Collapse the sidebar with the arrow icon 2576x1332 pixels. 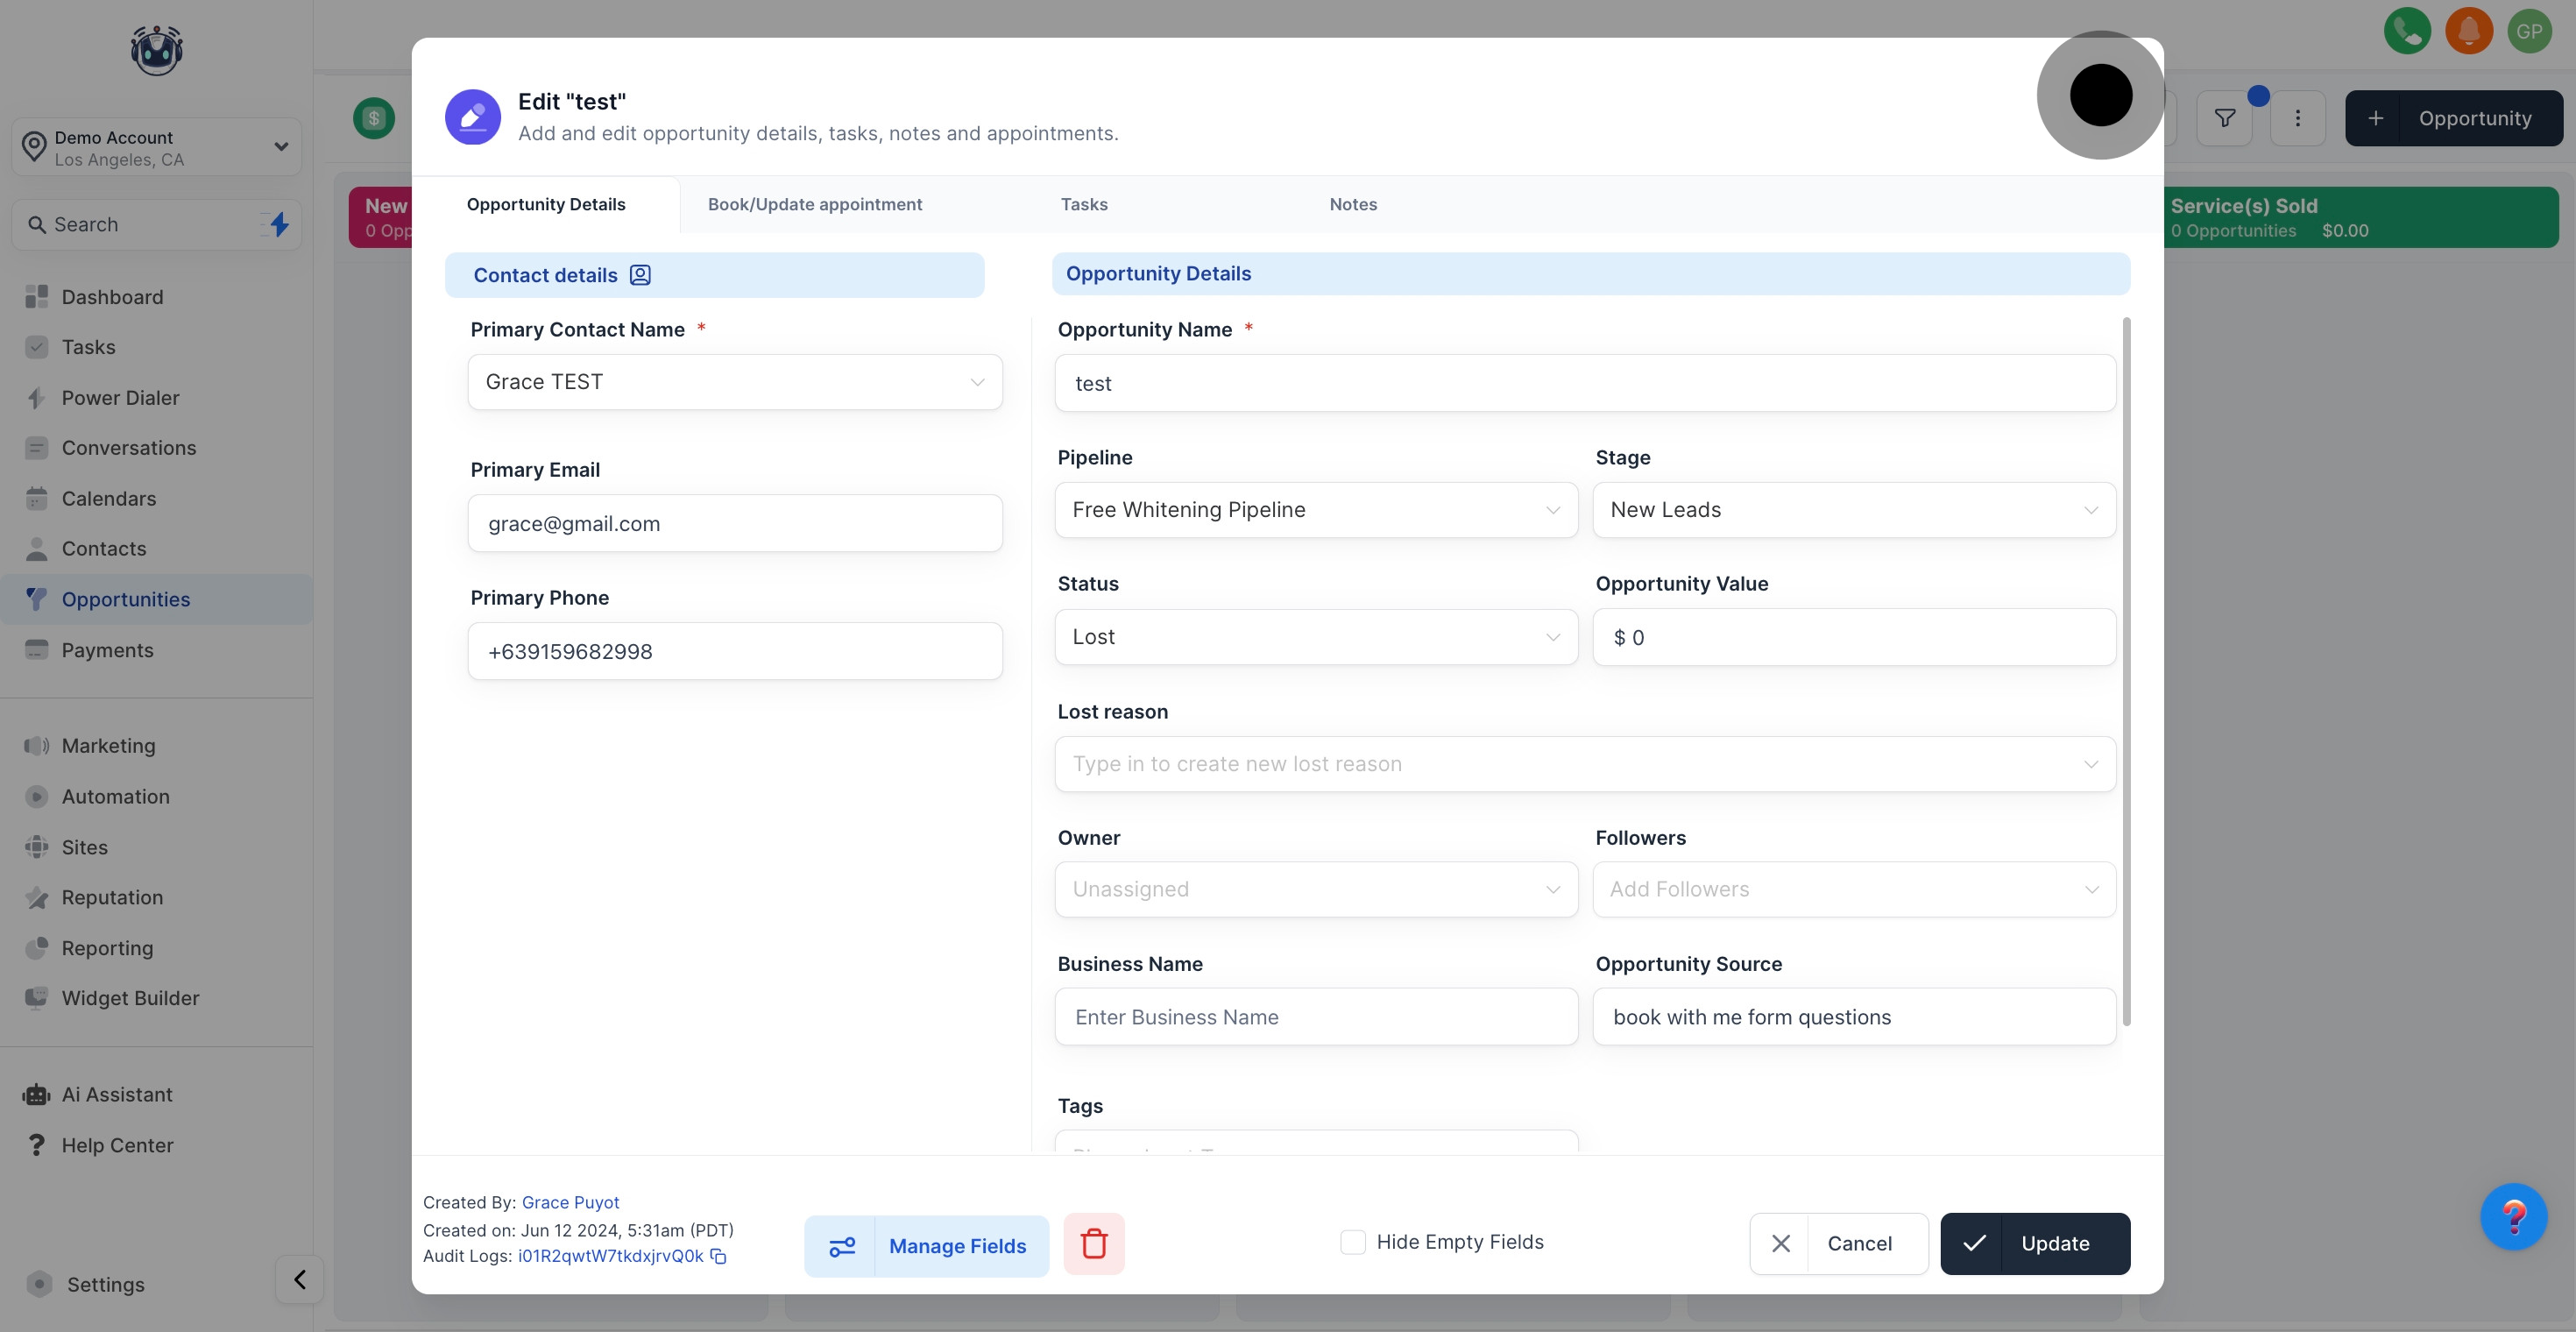(x=299, y=1279)
